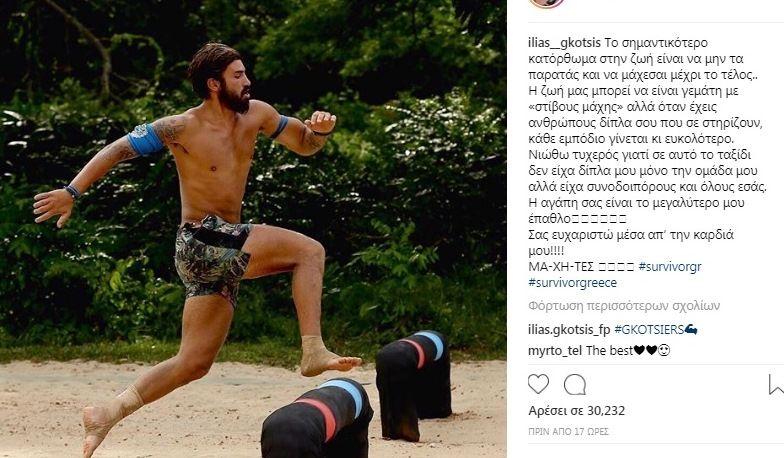Open comments with the speech bubble icon
Viewport: 784px width, 458px height.
[x=574, y=384]
